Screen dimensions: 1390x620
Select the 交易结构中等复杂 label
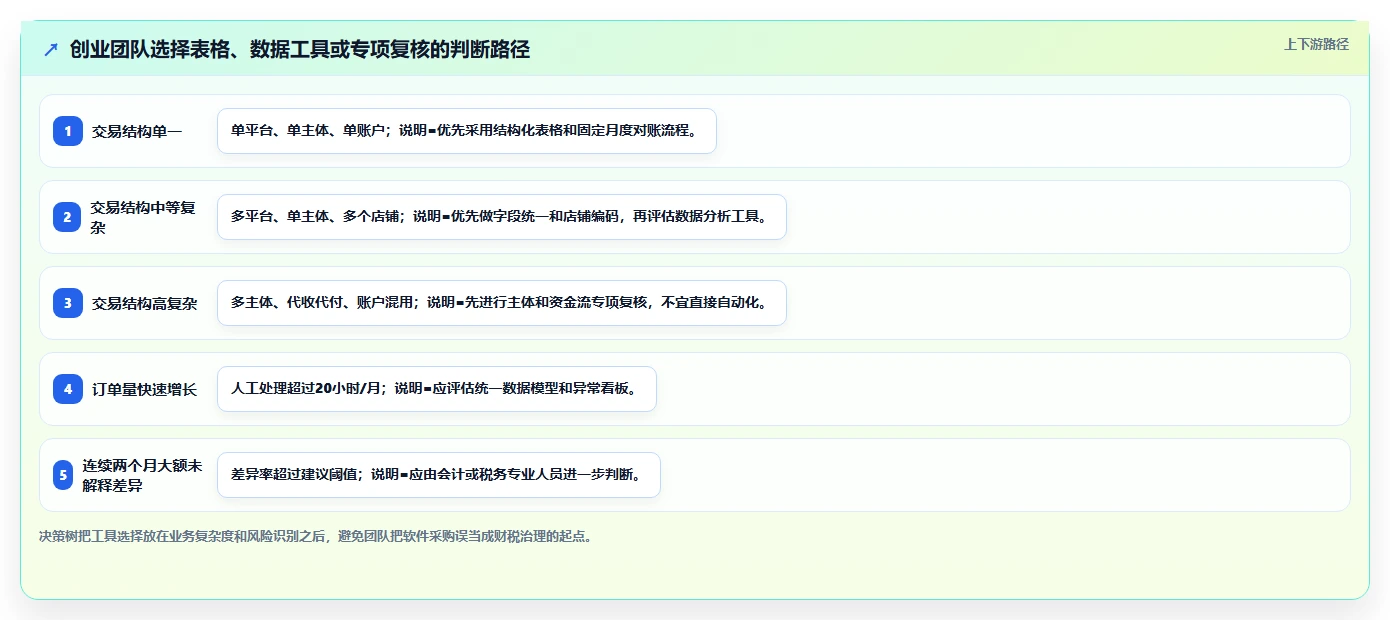tap(144, 217)
